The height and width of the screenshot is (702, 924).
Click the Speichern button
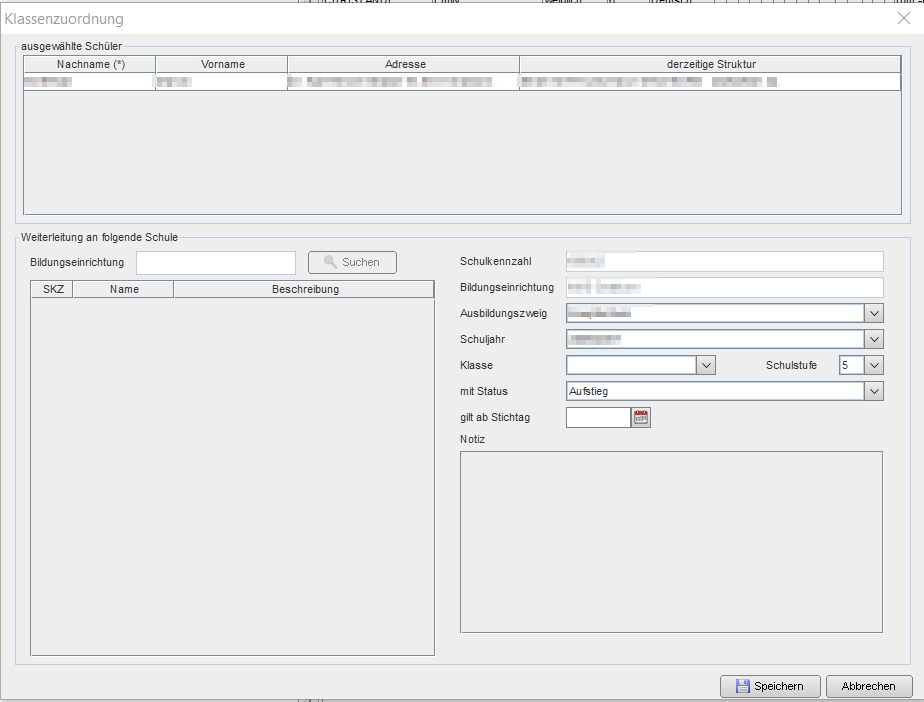[769, 686]
